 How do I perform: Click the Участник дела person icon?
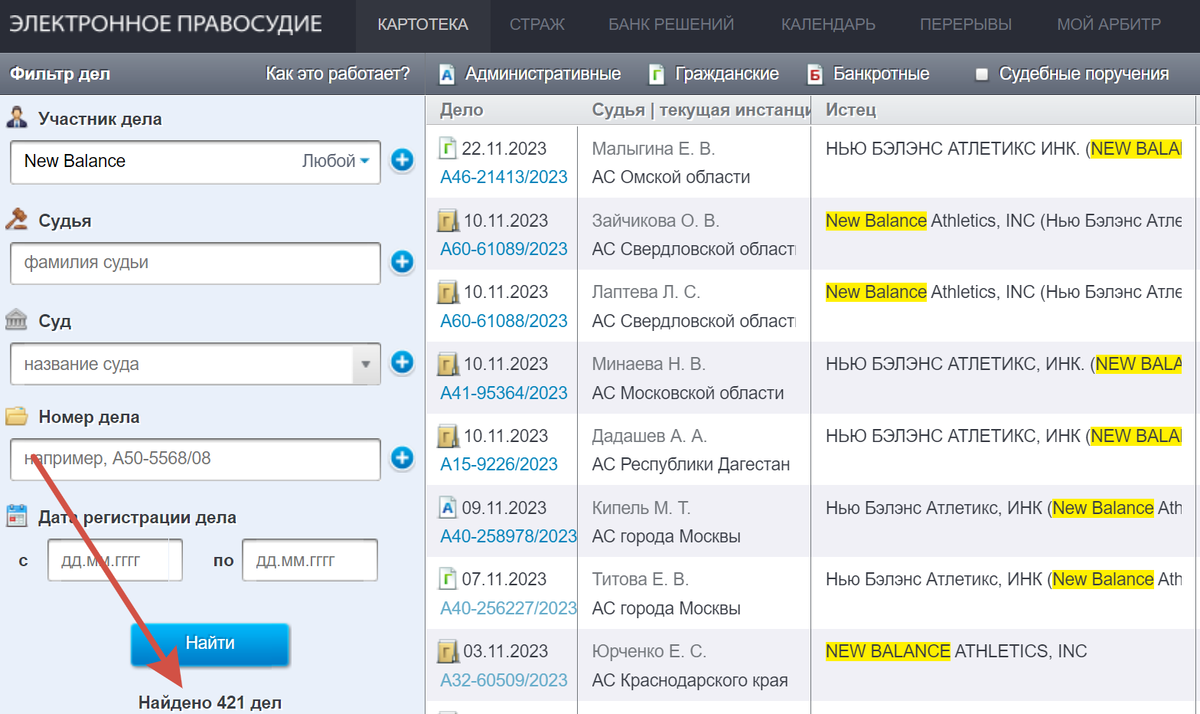(16, 118)
